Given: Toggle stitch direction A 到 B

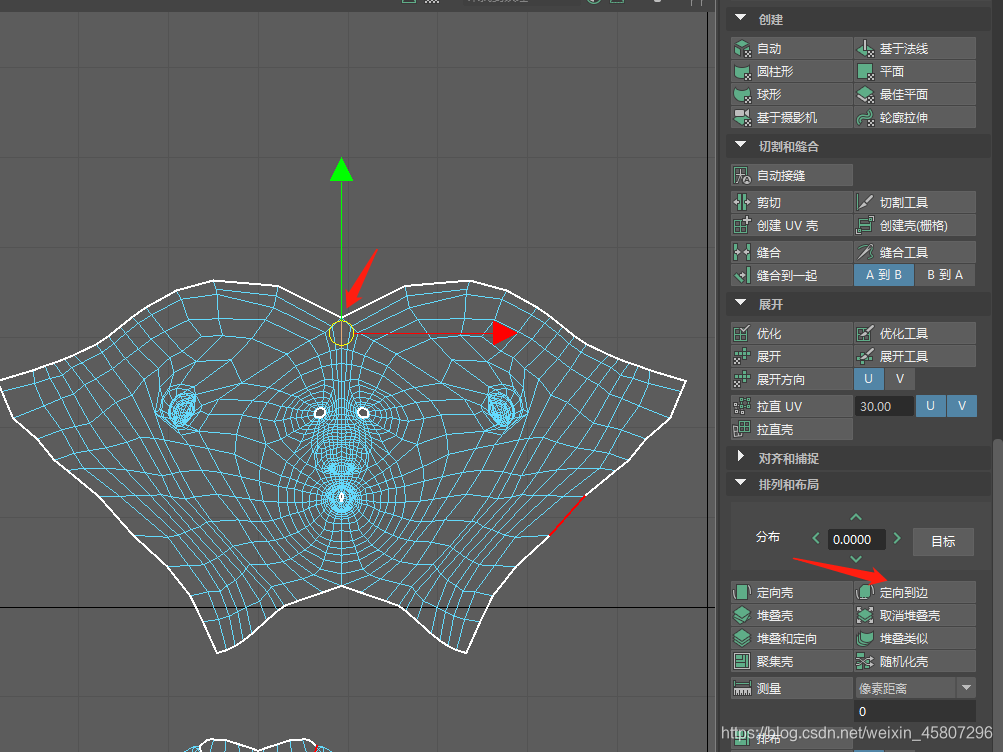Looking at the screenshot, I should (x=883, y=275).
